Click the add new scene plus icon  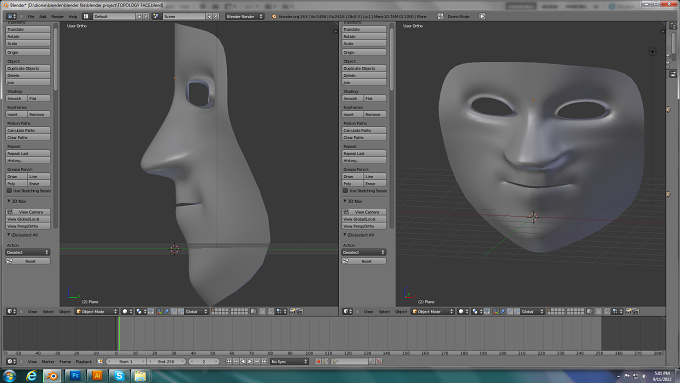[x=209, y=16]
